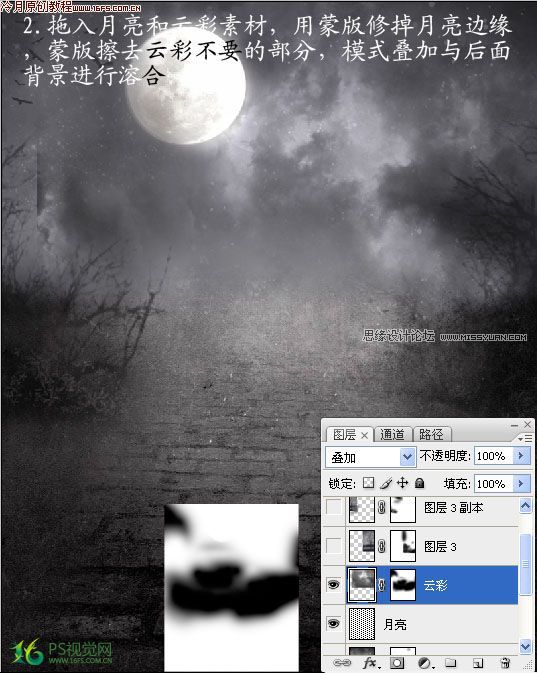The height and width of the screenshot is (673, 537).
Task: Select the 云彩 layer image thumbnail
Action: tap(361, 585)
